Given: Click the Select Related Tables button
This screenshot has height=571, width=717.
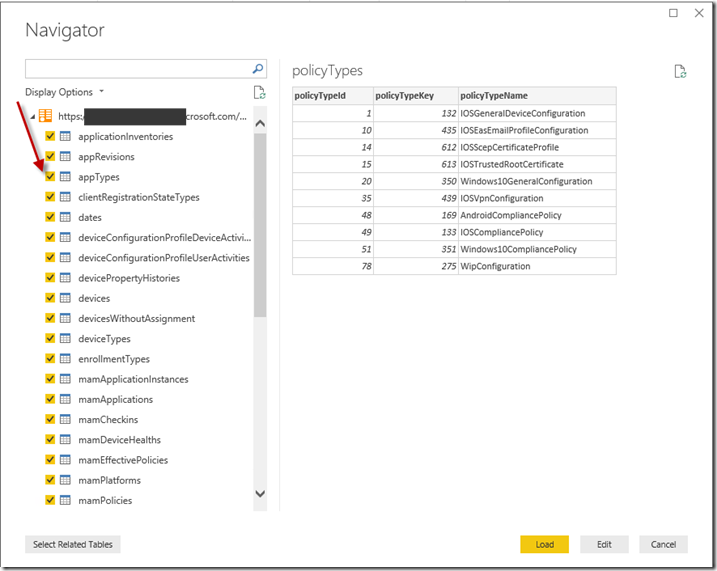Looking at the screenshot, I should click(x=73, y=544).
